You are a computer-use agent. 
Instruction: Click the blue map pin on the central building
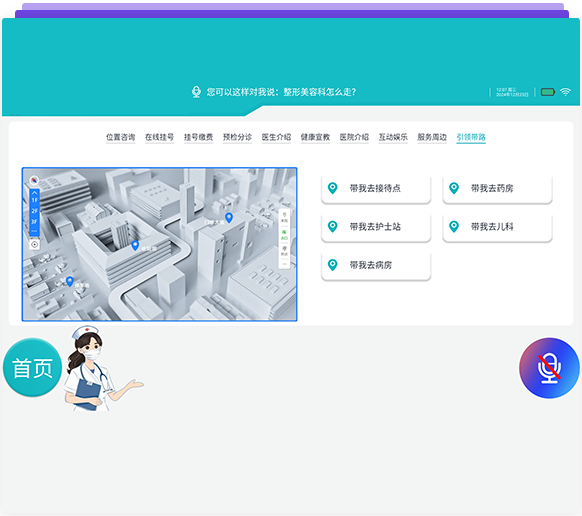point(135,245)
